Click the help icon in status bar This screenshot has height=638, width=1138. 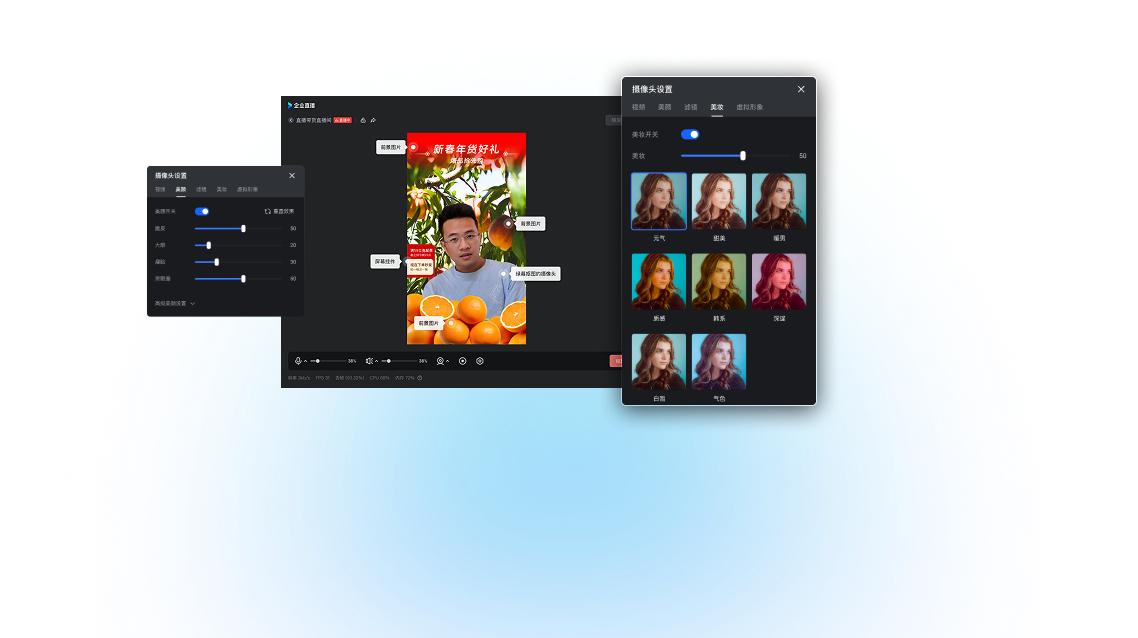point(420,378)
